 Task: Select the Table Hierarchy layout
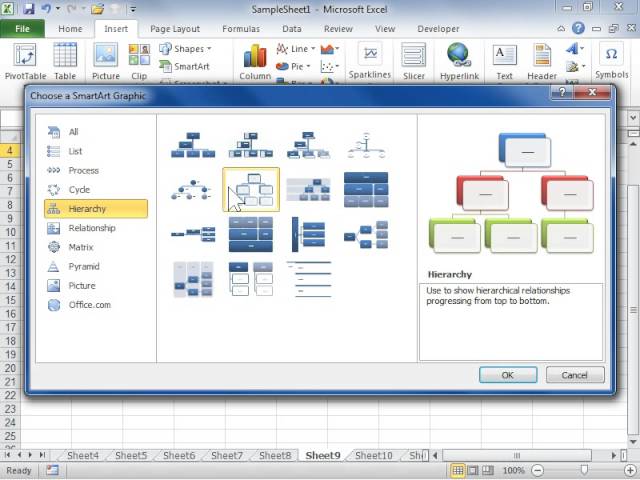pyautogui.click(x=366, y=190)
